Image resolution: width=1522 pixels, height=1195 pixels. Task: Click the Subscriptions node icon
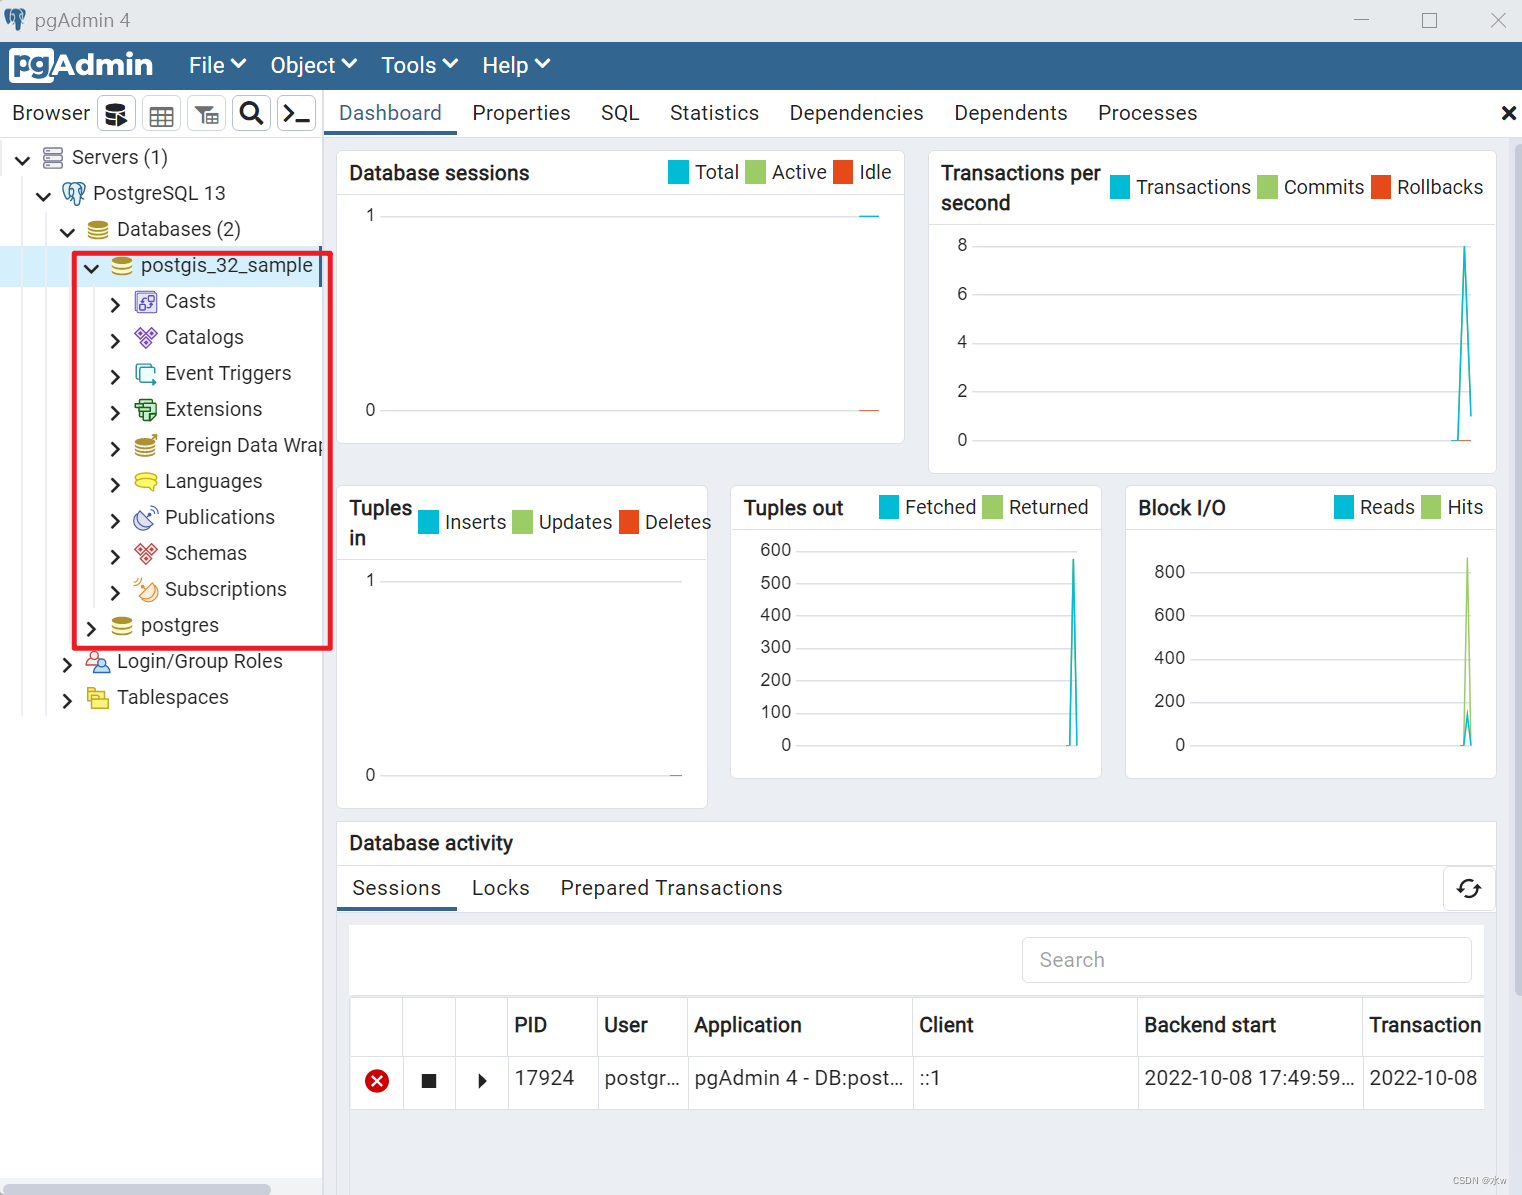coord(146,590)
